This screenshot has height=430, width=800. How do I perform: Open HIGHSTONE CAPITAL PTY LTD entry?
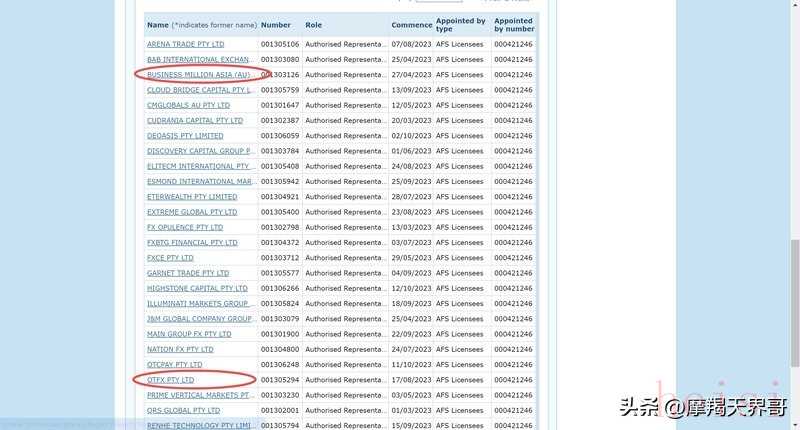(197, 288)
